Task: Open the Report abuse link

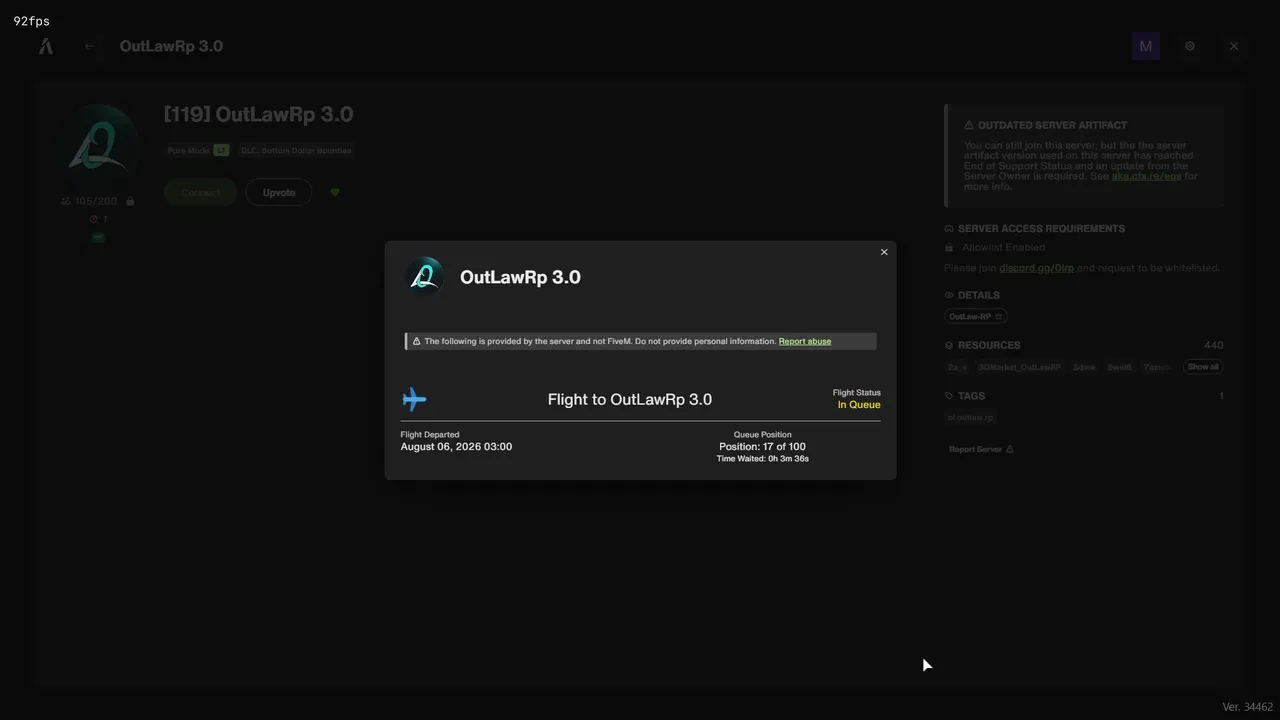Action: tap(805, 342)
